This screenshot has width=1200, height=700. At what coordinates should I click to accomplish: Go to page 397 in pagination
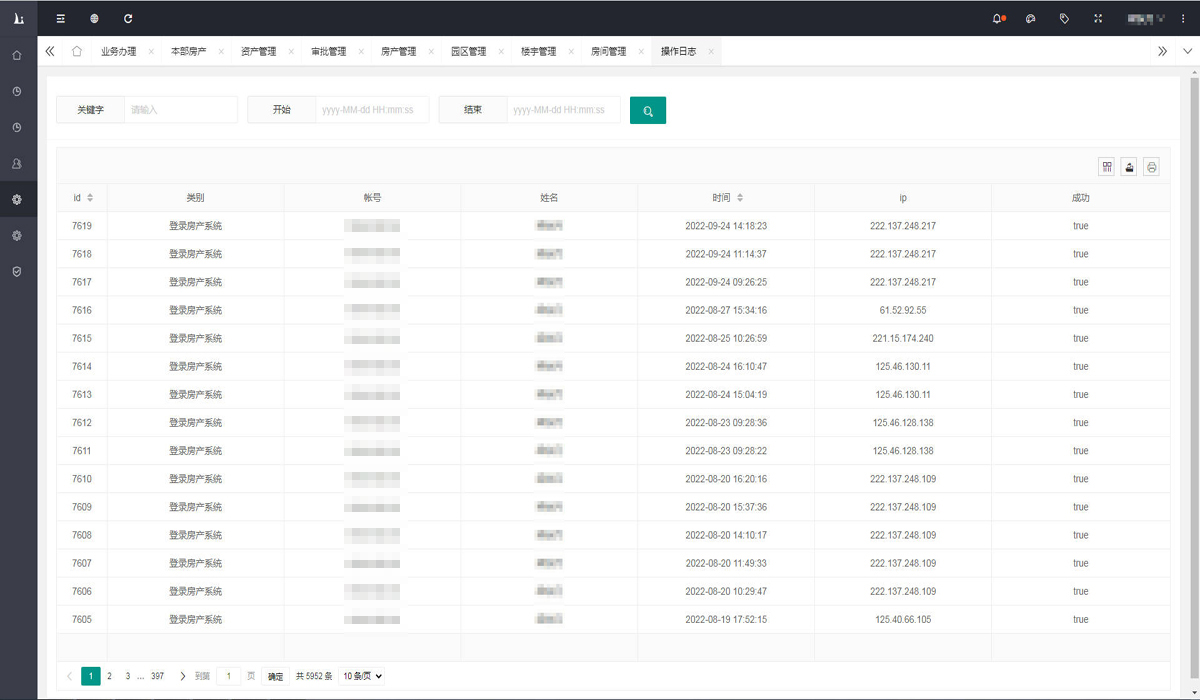157,676
